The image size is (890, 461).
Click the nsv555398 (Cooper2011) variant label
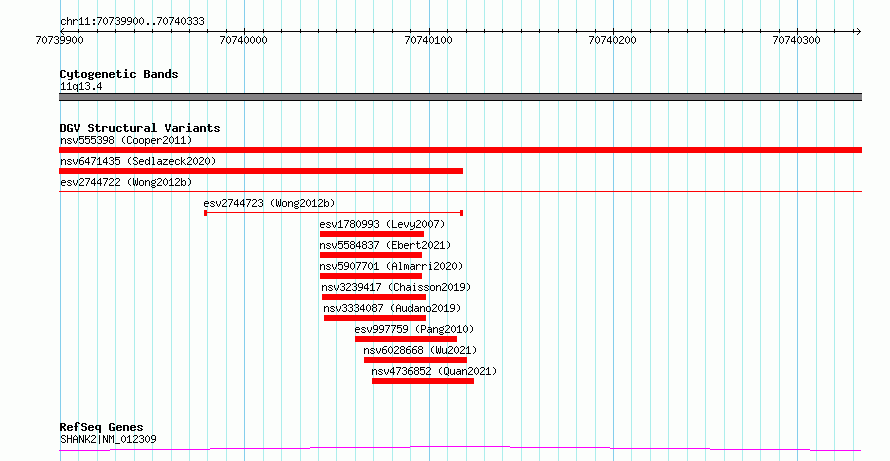[x=126, y=140]
